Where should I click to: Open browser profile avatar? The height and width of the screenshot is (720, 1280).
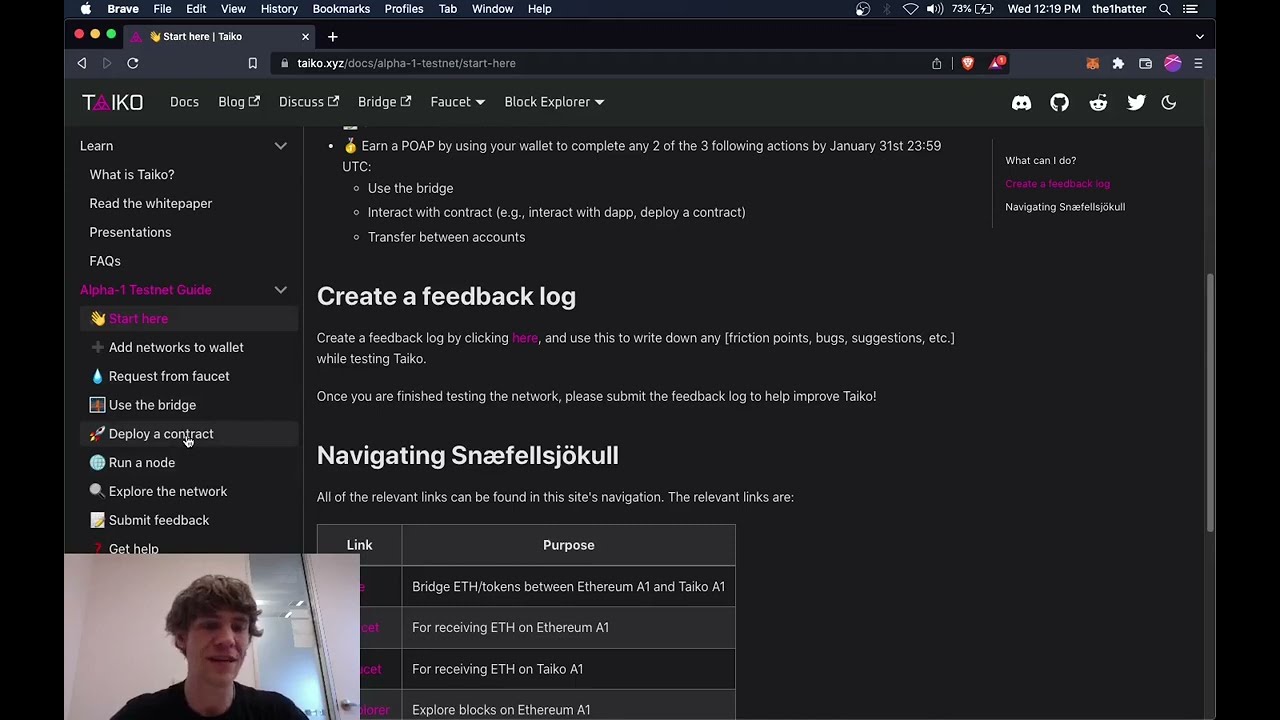[x=1172, y=63]
